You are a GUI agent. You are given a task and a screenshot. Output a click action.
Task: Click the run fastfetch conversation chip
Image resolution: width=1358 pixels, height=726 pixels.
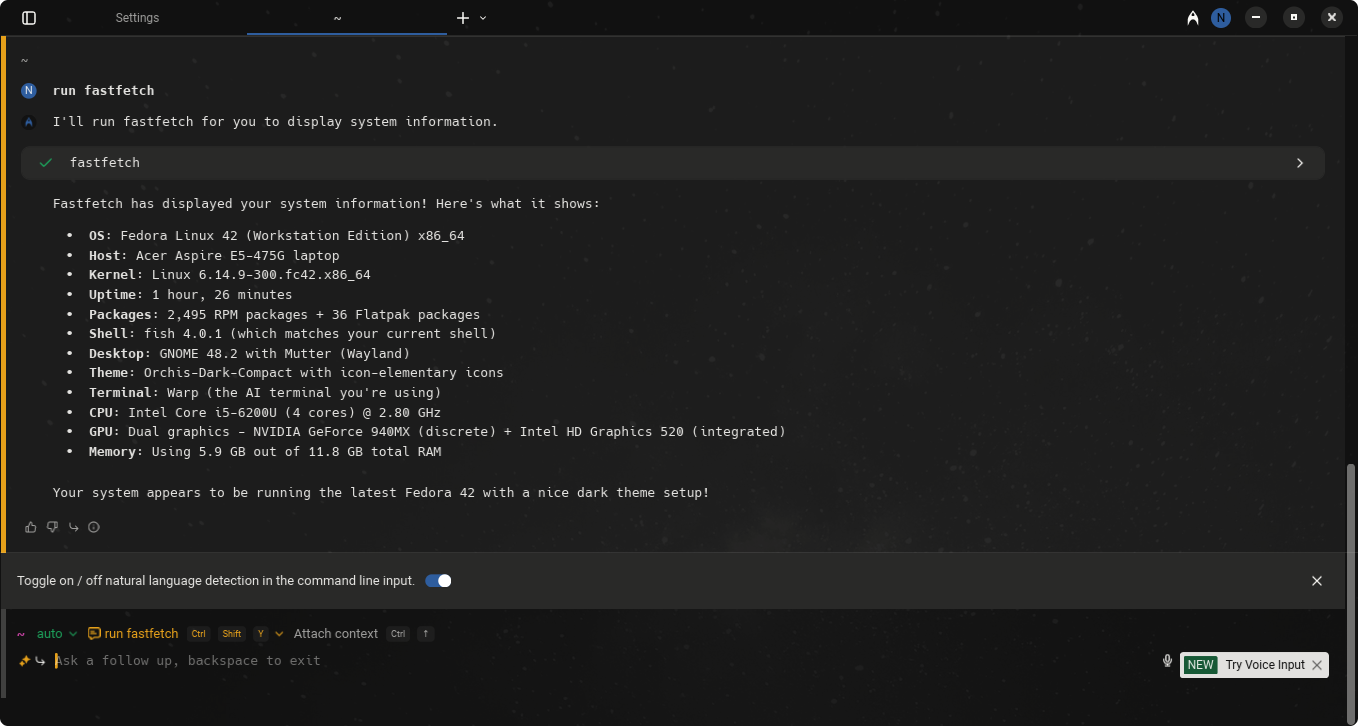pyautogui.click(x=133, y=634)
